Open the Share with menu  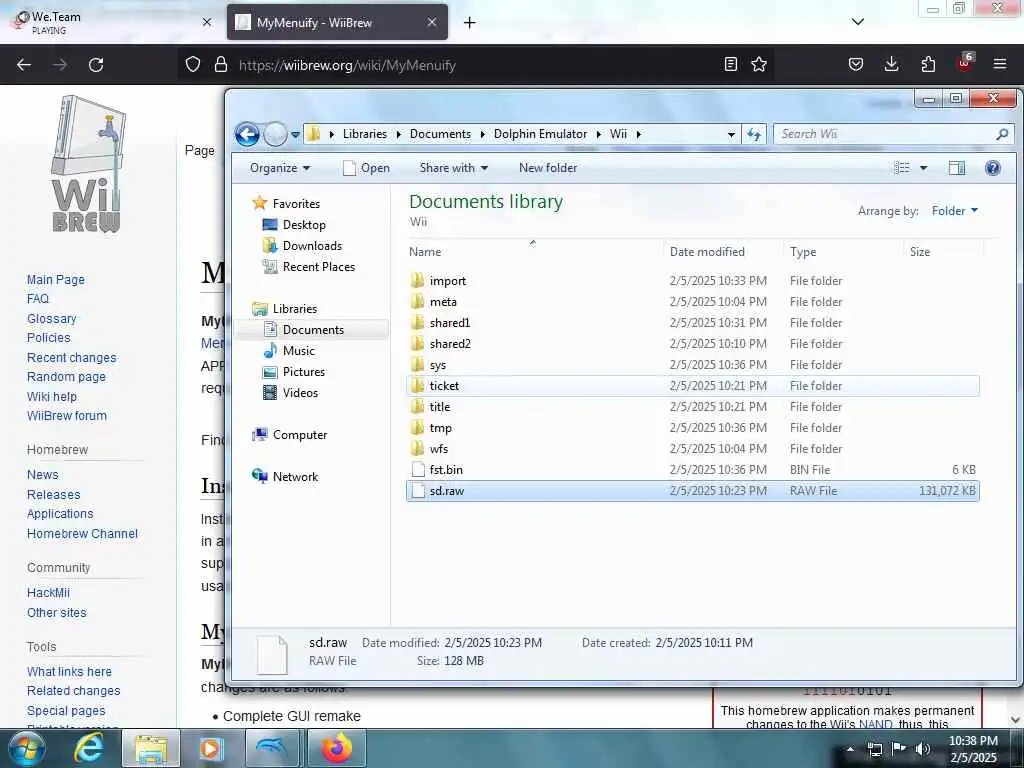454,168
